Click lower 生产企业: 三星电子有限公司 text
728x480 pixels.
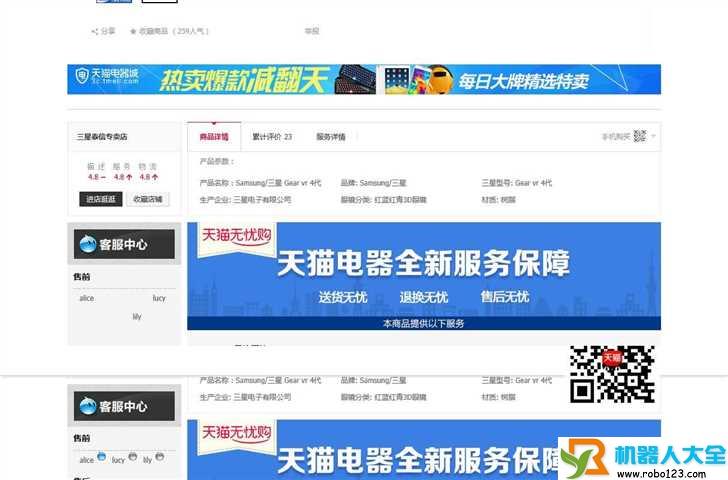coord(246,397)
